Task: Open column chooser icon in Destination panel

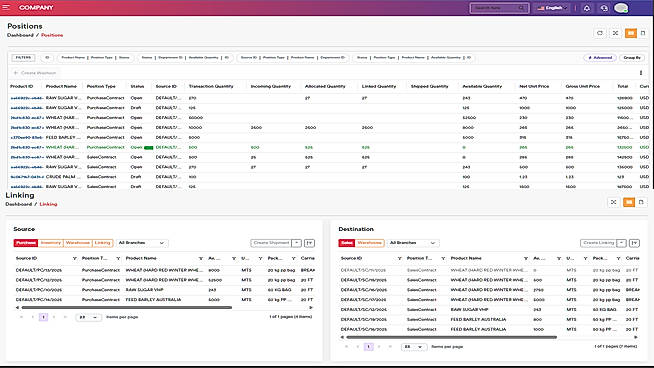Action: point(634,243)
